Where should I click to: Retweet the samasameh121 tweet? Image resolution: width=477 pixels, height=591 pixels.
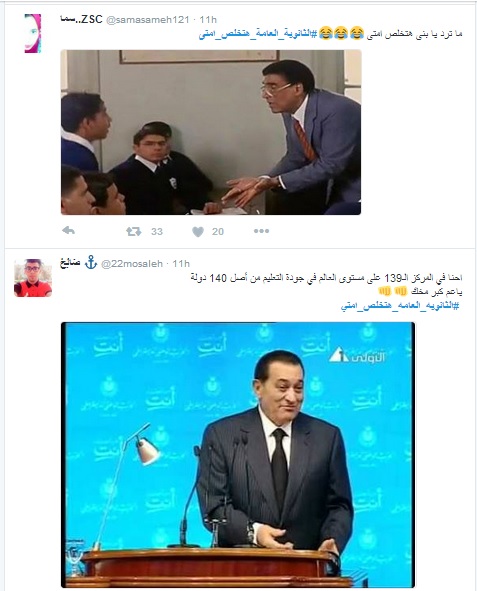pyautogui.click(x=133, y=231)
